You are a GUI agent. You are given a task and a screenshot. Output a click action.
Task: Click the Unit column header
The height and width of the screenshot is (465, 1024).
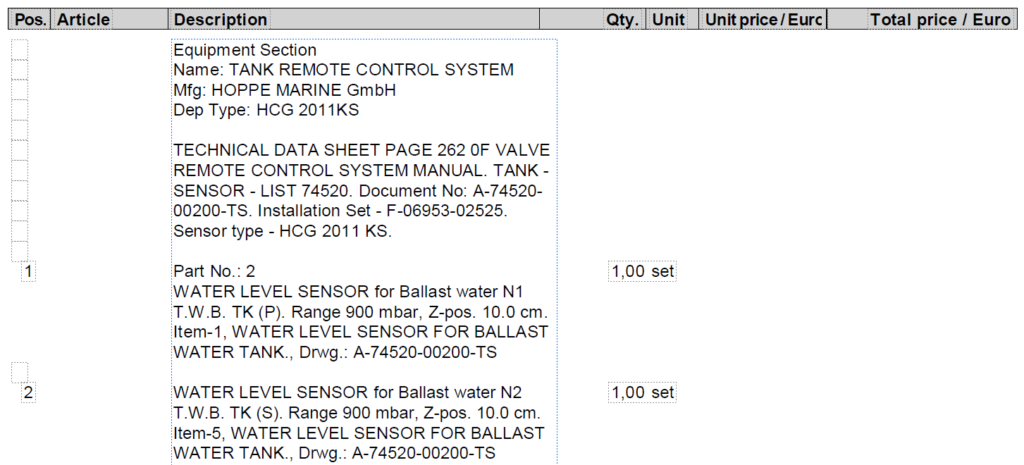[x=668, y=20]
